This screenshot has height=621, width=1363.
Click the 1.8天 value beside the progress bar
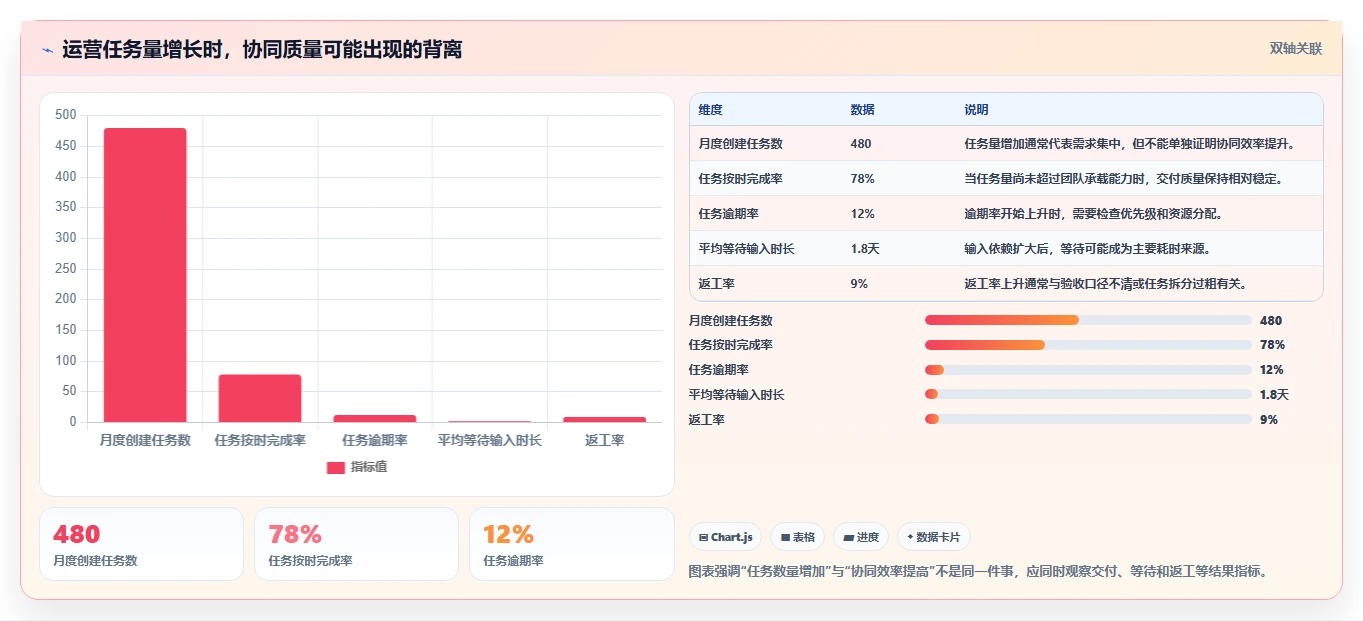(x=1274, y=395)
